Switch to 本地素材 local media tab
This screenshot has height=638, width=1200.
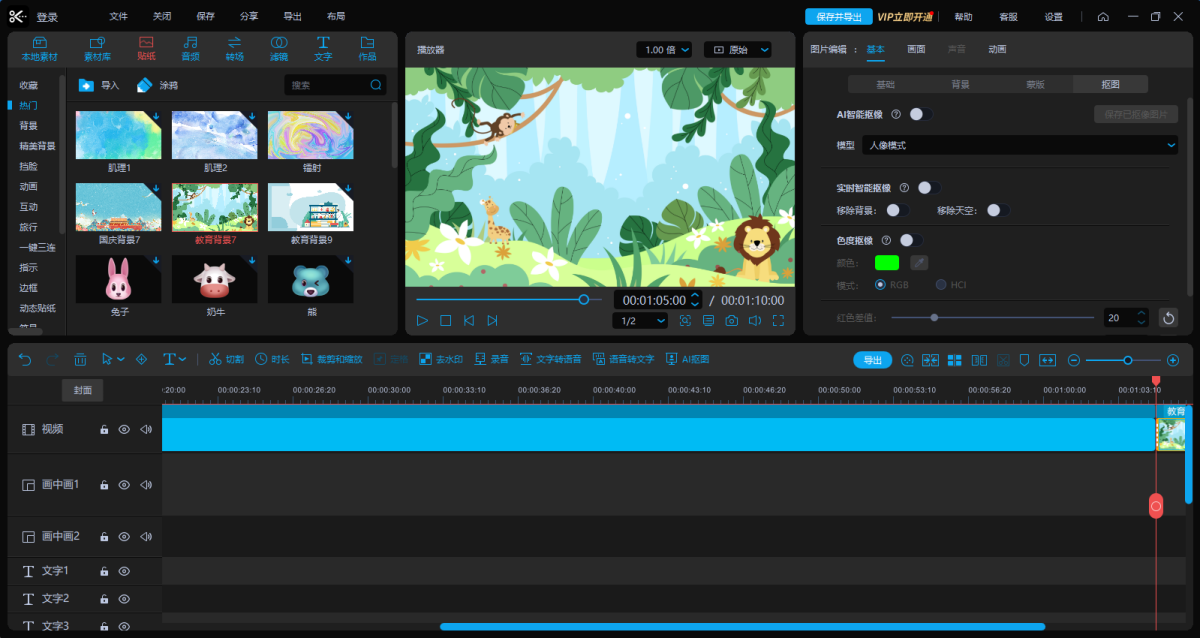coord(40,49)
